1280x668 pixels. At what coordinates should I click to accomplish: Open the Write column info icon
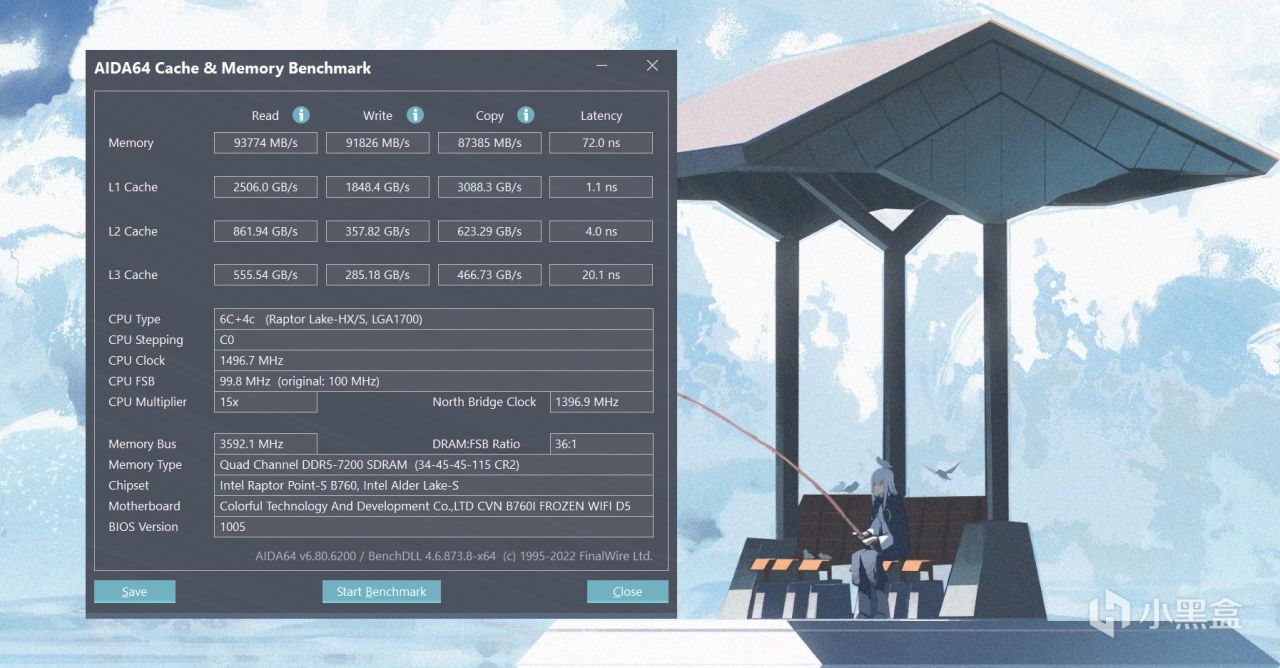tap(415, 115)
